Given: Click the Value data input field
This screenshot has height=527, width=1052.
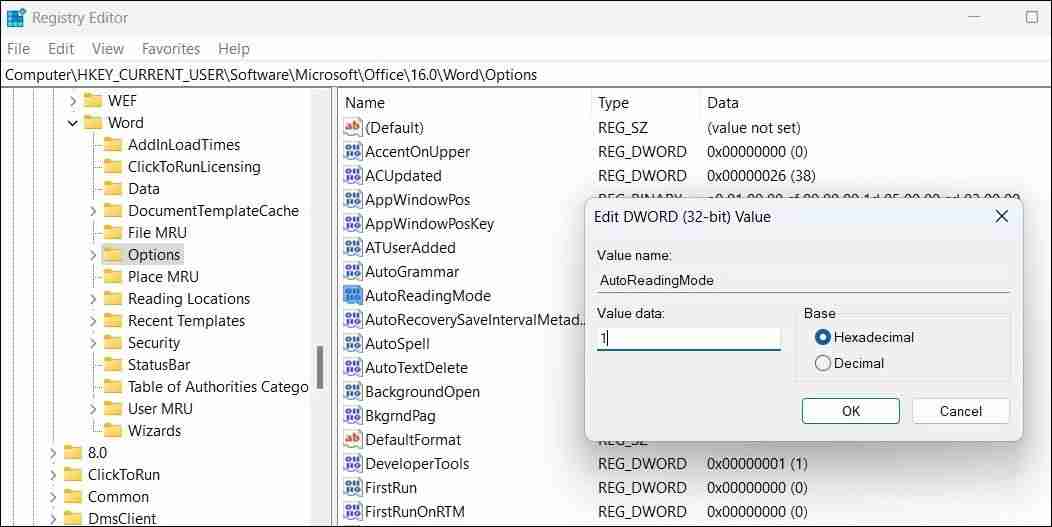Looking at the screenshot, I should coord(689,338).
